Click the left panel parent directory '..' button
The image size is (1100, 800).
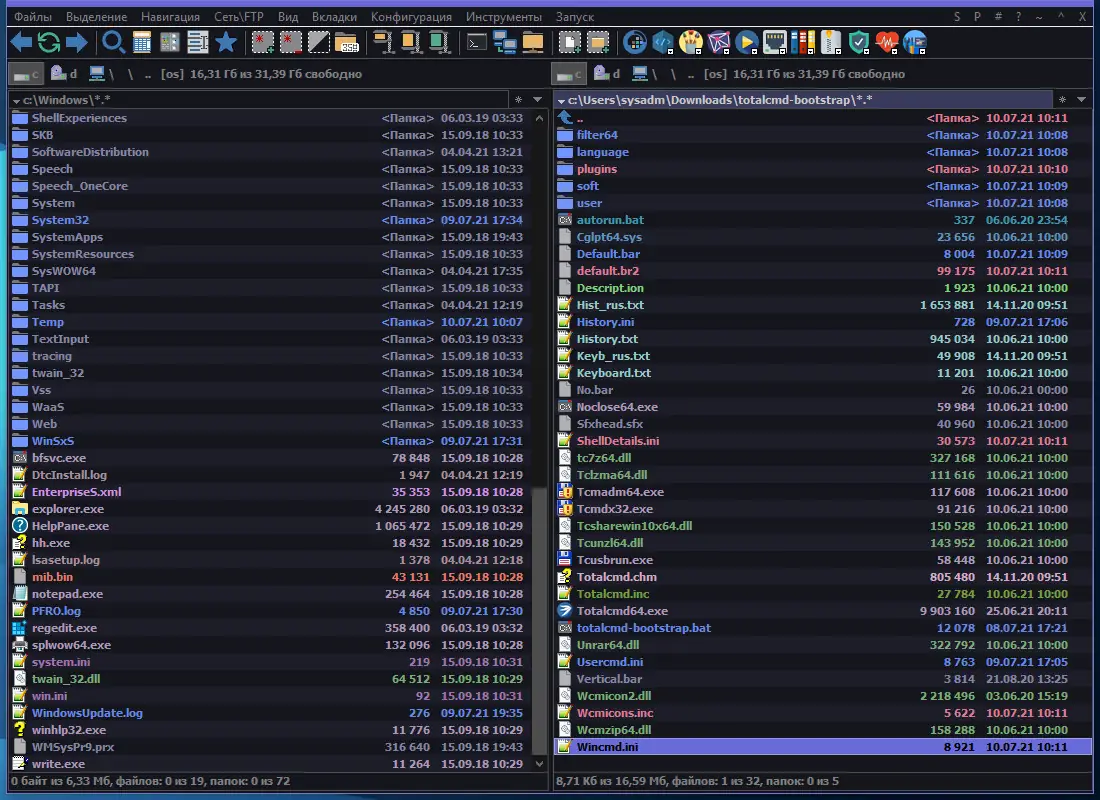click(x=148, y=74)
